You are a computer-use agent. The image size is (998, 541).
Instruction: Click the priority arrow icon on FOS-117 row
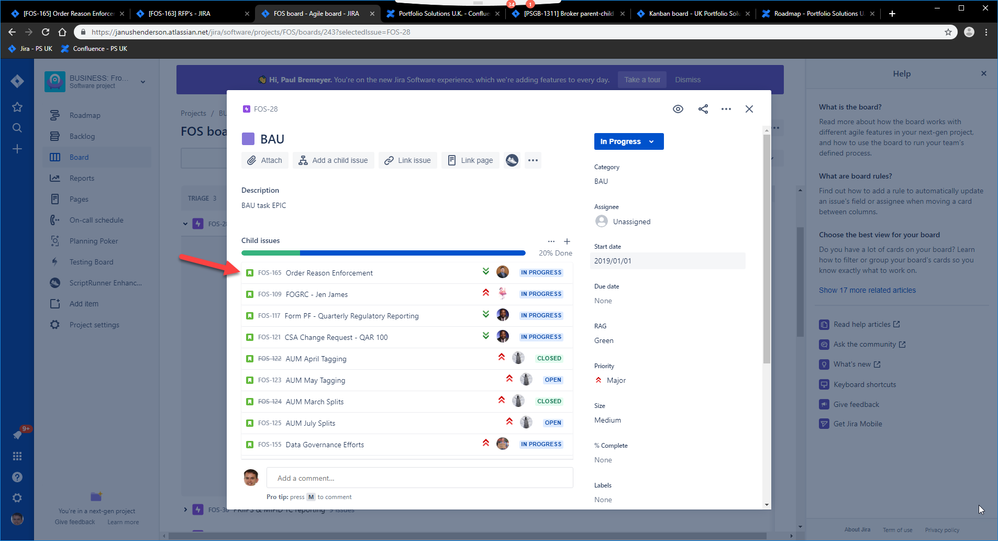[486, 315]
